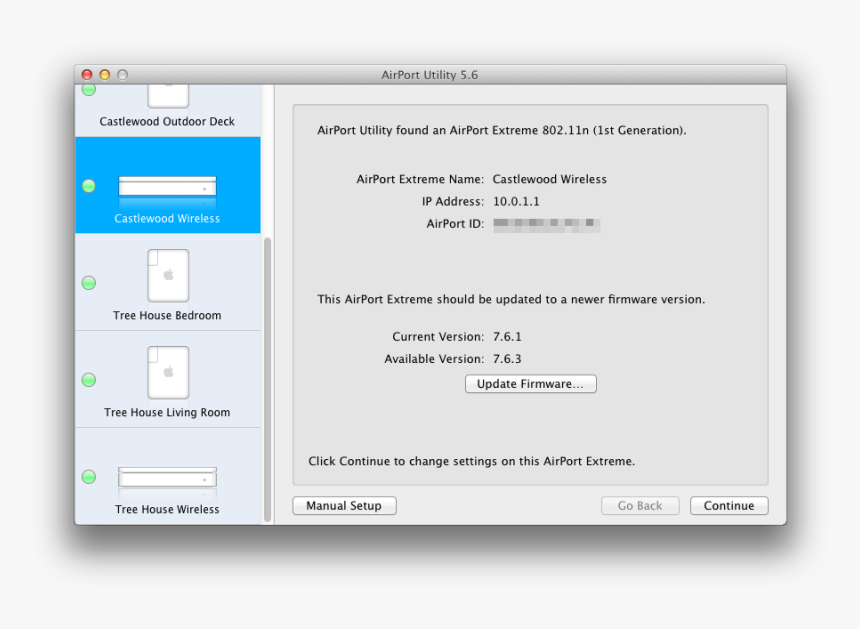Select the Castlewood Wireless base station icon

(167, 186)
